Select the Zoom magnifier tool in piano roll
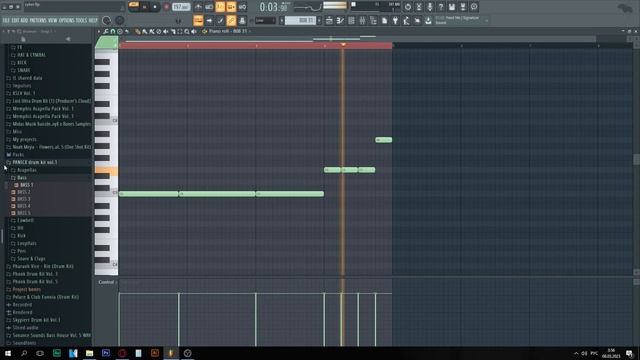This screenshot has width=640, height=360. click(187, 31)
